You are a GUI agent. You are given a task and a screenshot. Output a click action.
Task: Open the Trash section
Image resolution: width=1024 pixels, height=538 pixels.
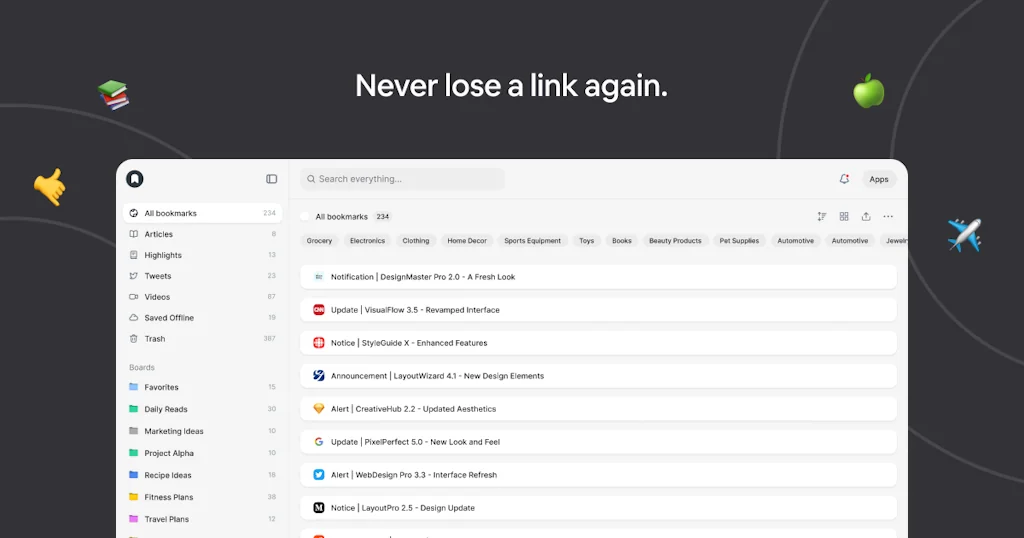click(154, 339)
